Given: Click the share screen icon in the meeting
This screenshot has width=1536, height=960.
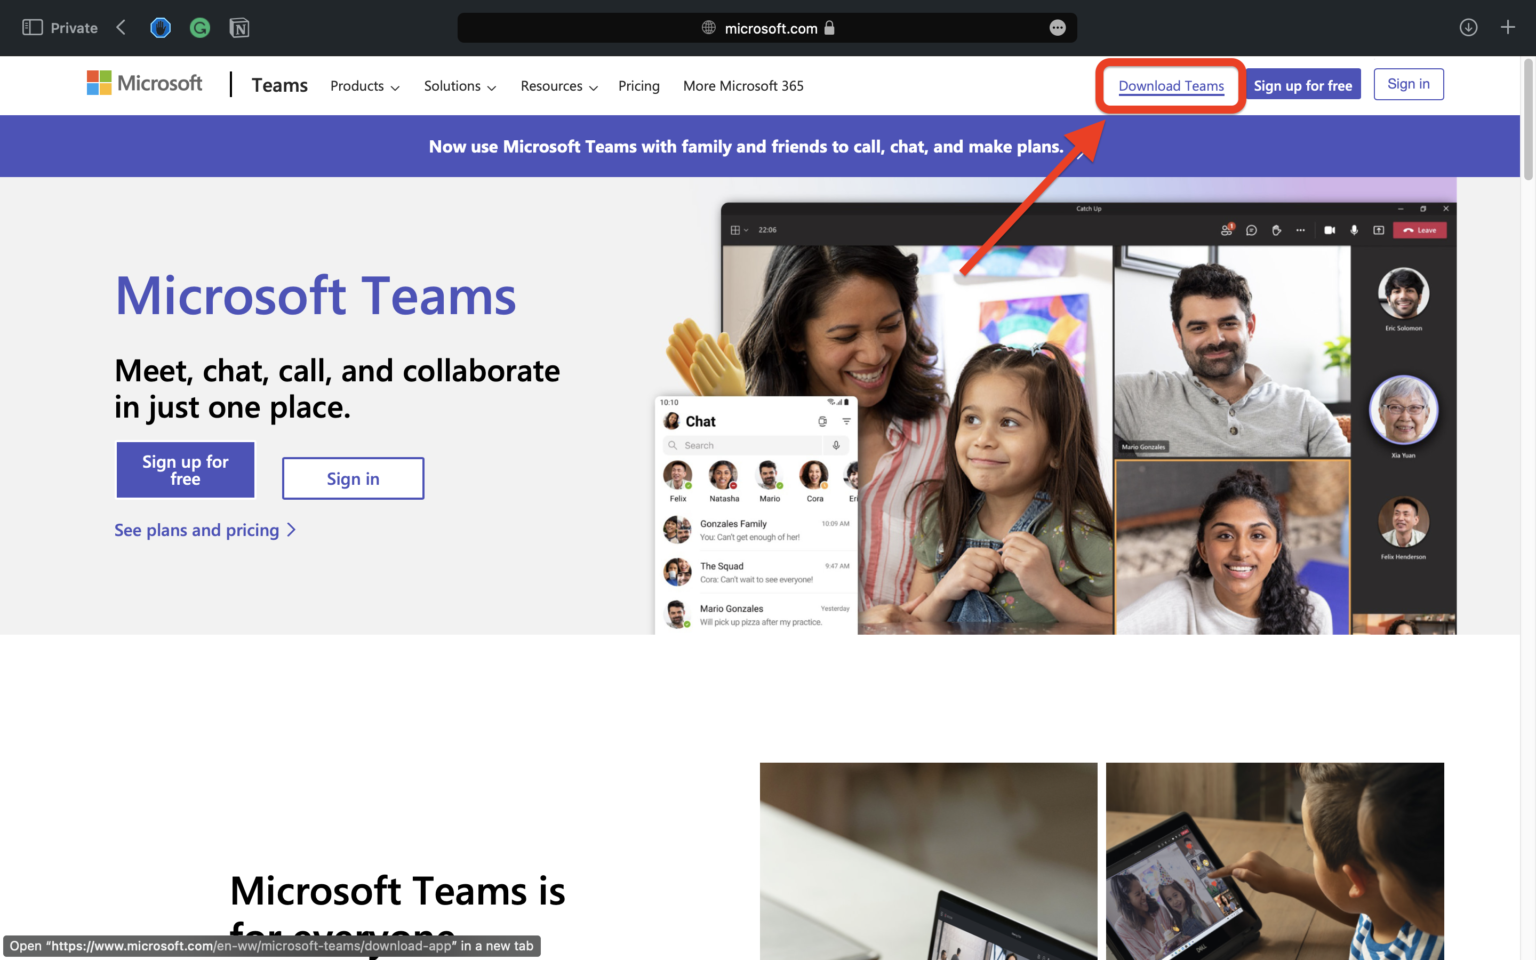Looking at the screenshot, I should (x=1379, y=230).
